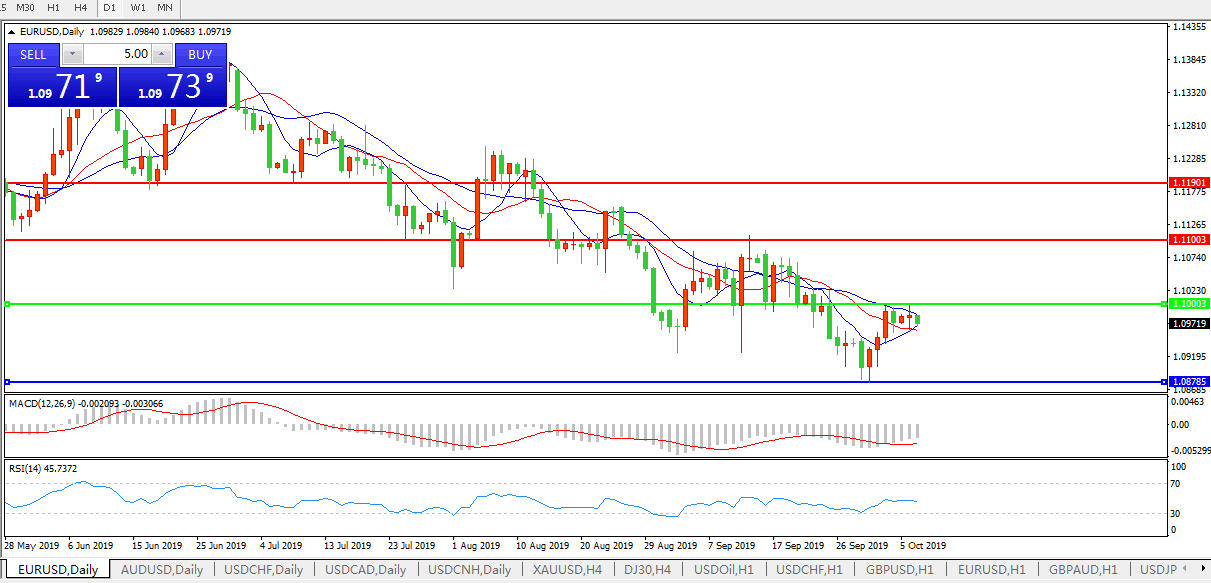Open the XAUUSD,H4 chart tab
1211x583 pixels.
pyautogui.click(x=566, y=570)
